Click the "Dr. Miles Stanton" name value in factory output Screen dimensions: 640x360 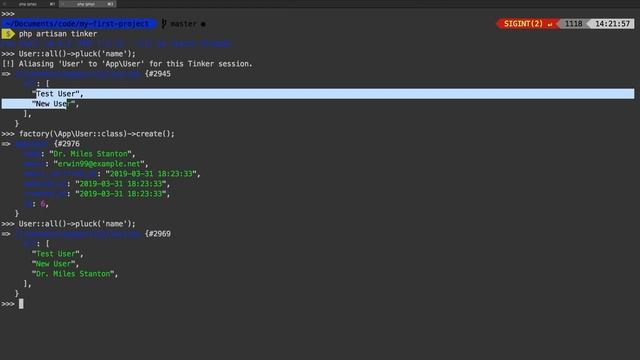coord(90,154)
